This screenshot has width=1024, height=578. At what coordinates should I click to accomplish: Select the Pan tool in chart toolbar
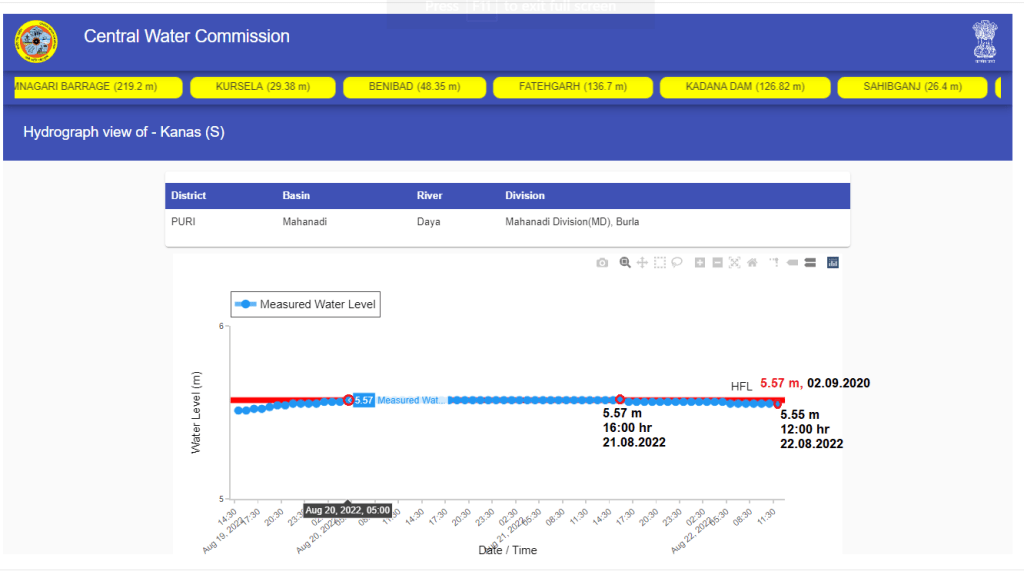coord(642,263)
